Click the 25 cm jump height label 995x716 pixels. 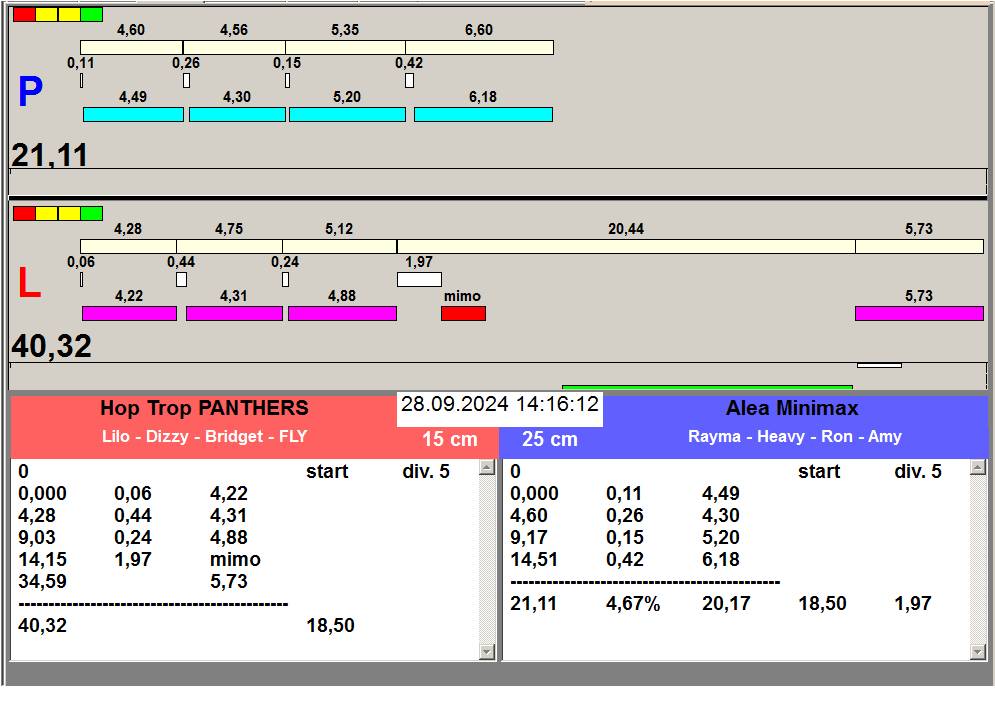[x=549, y=440]
